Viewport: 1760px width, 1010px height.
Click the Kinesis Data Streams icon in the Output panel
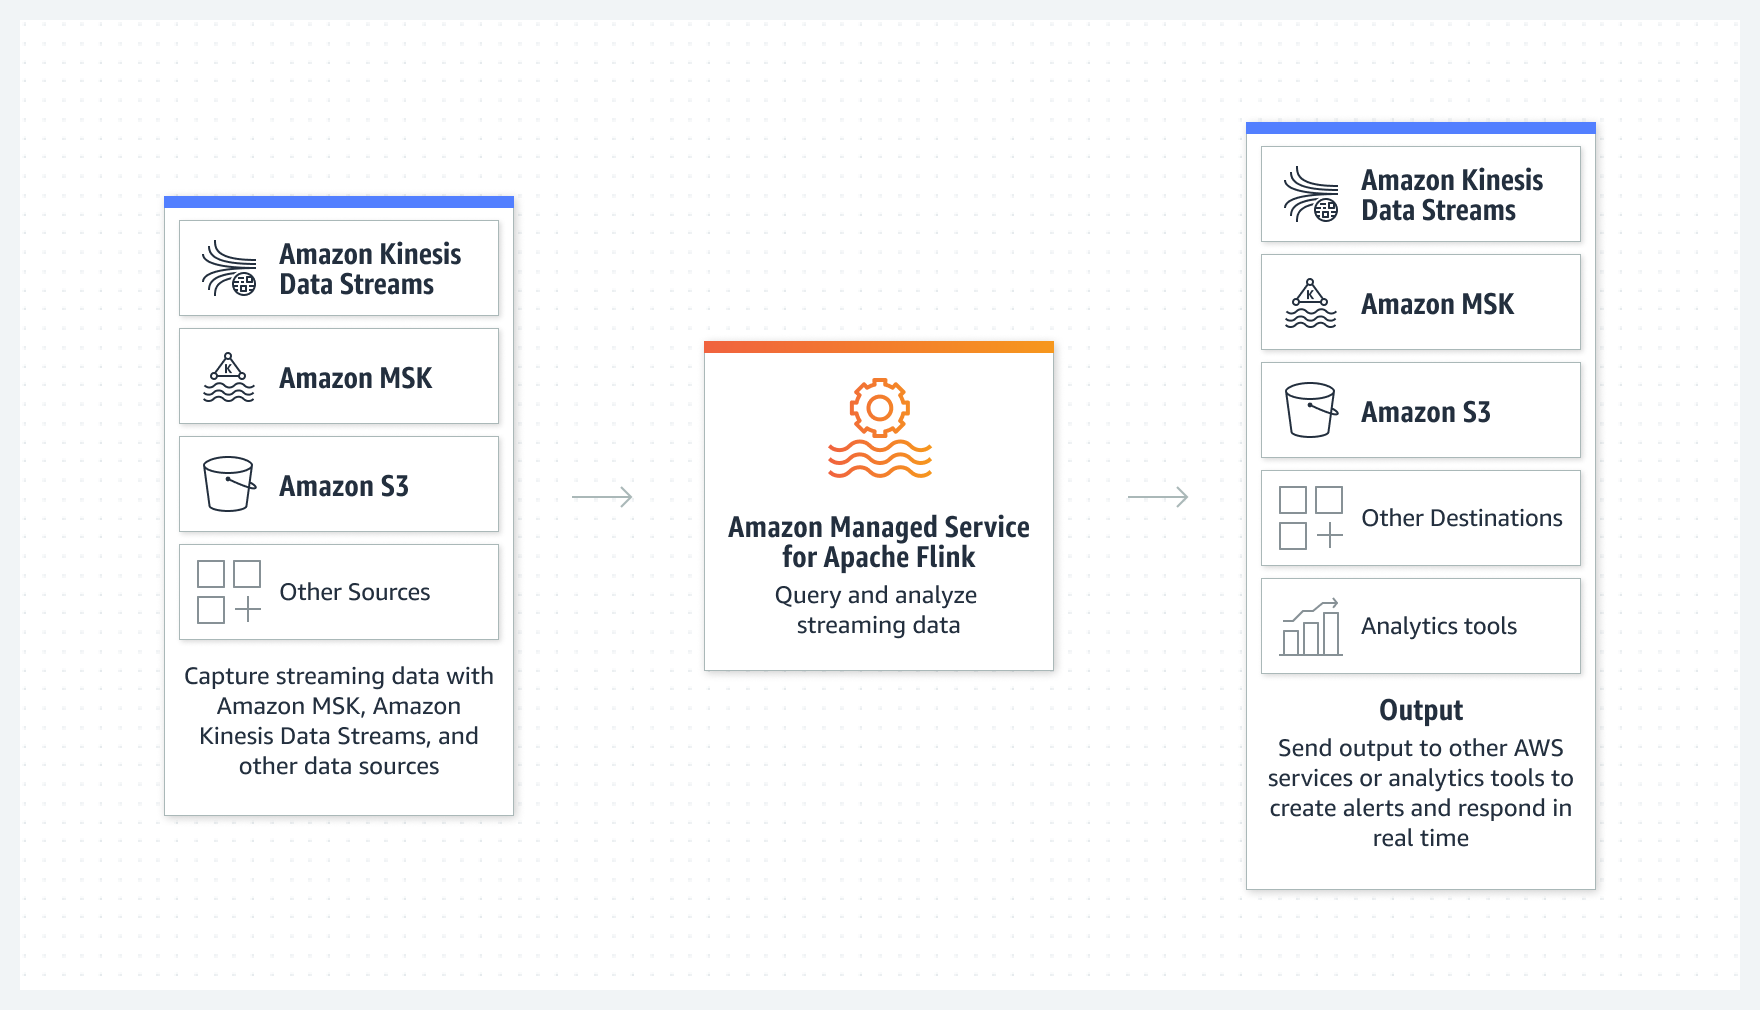tap(1311, 194)
